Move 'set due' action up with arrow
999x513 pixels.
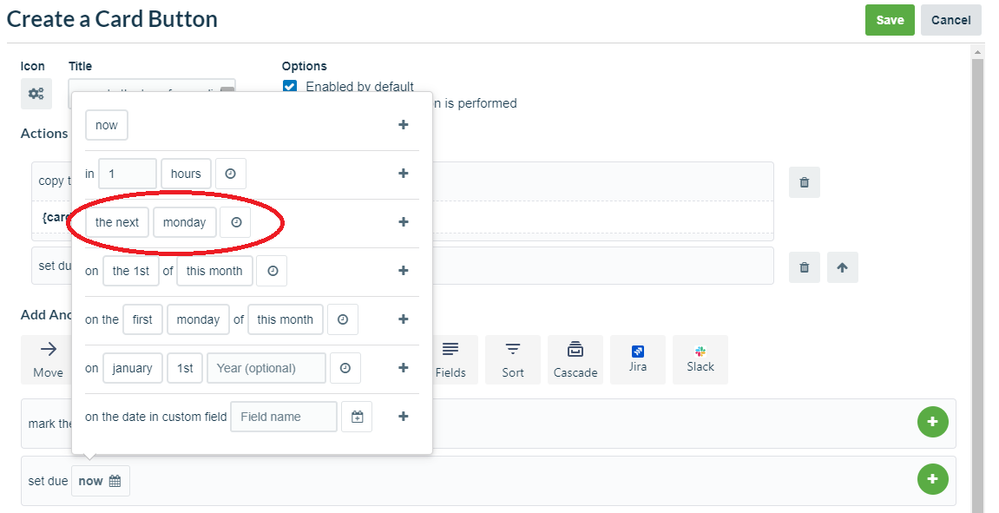tap(842, 267)
